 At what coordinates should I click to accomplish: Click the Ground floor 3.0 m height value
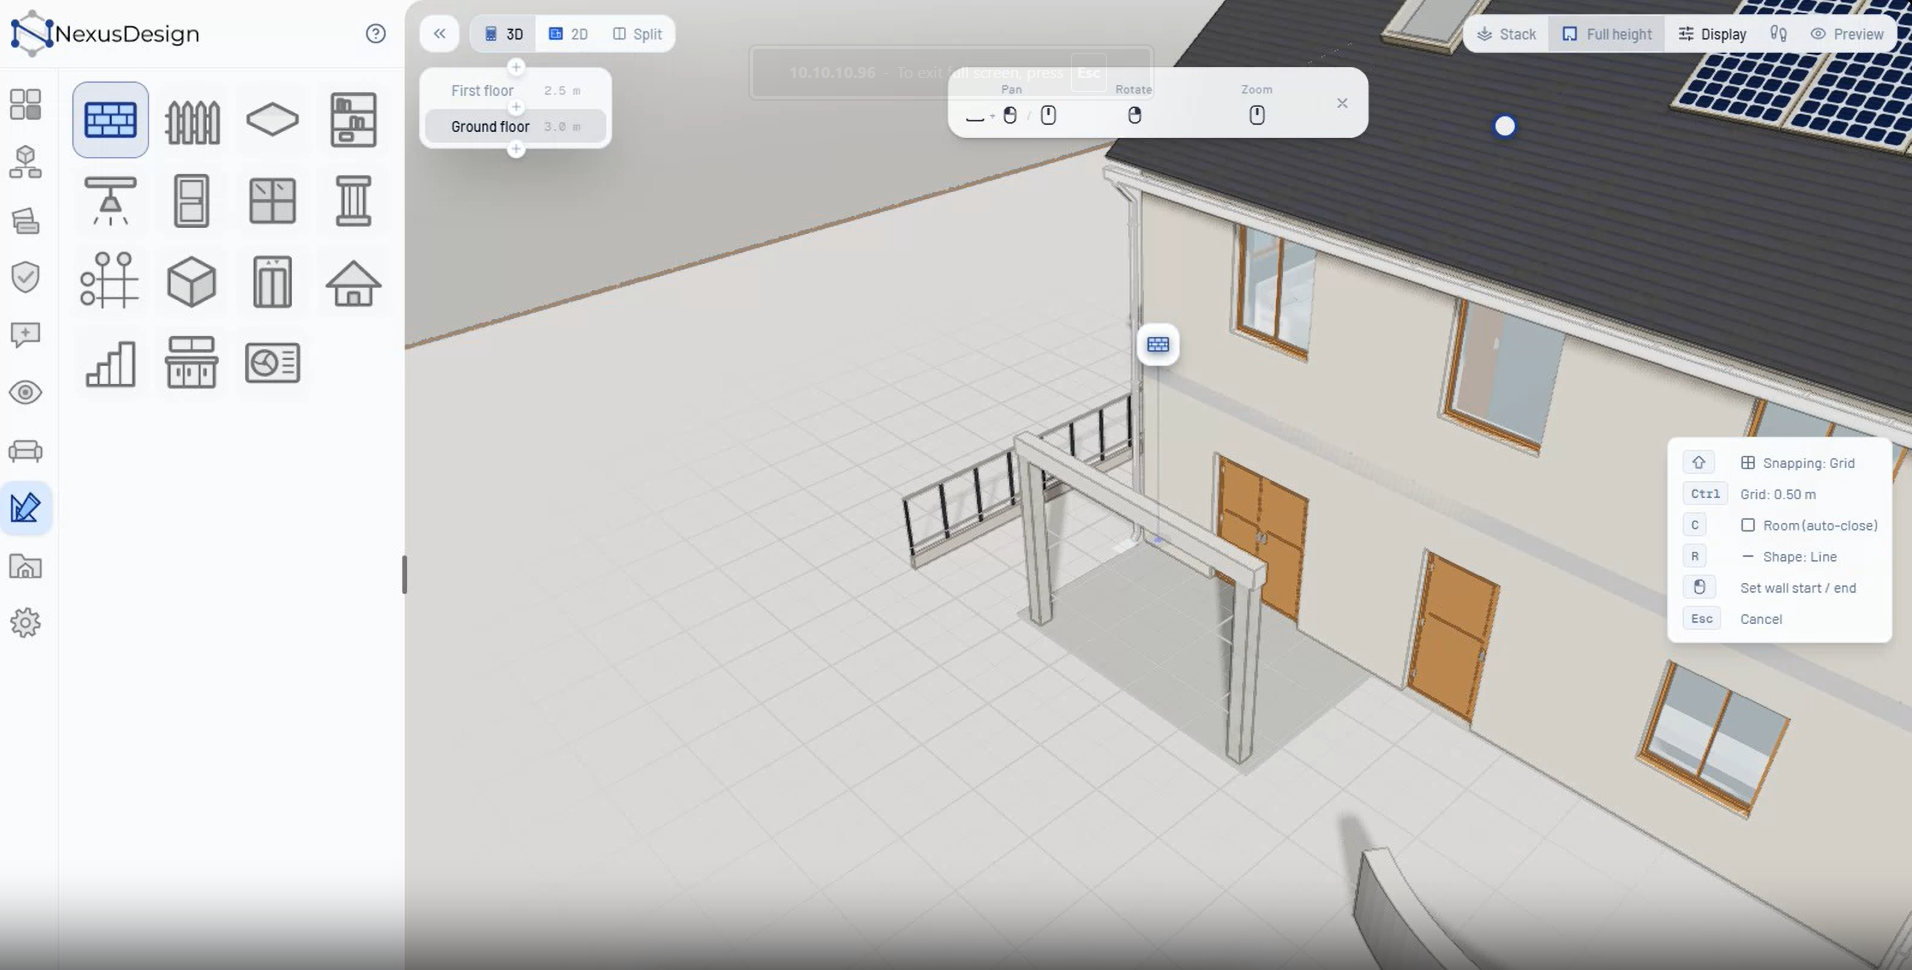click(562, 127)
